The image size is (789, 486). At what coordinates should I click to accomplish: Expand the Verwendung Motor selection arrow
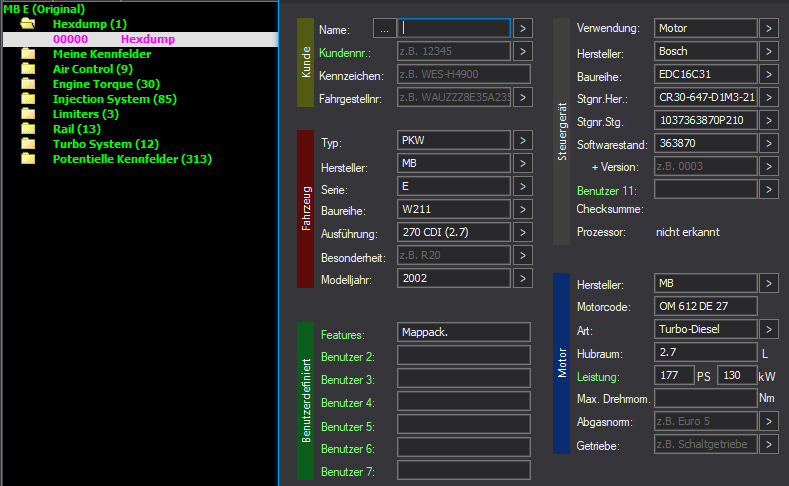point(767,28)
